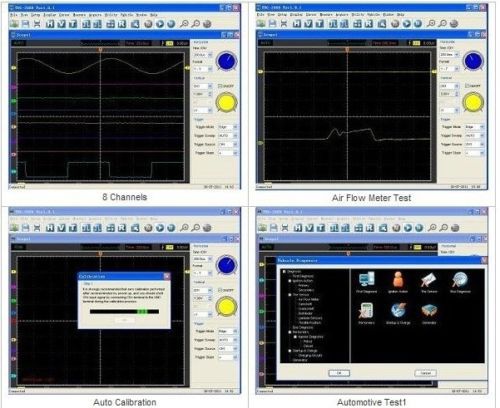Click Cancel in the Vehicle Diagnosis dialog
The height and width of the screenshot is (408, 500).
point(426,373)
